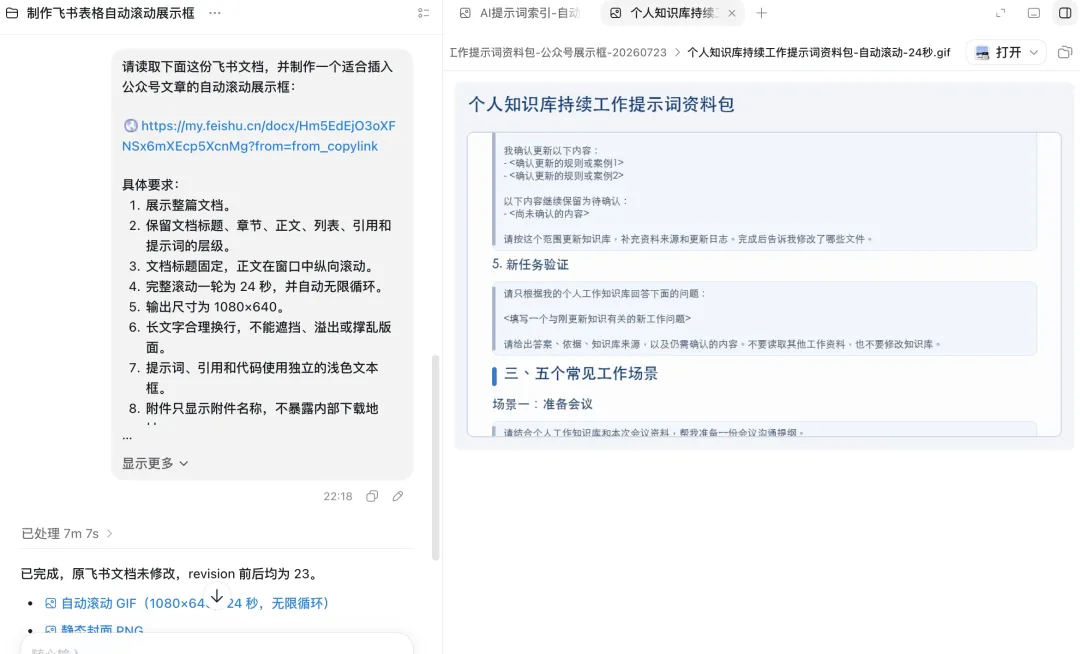This screenshot has width=1080, height=654.
Task: Open the Feishu document link in the message
Action: pos(258,136)
